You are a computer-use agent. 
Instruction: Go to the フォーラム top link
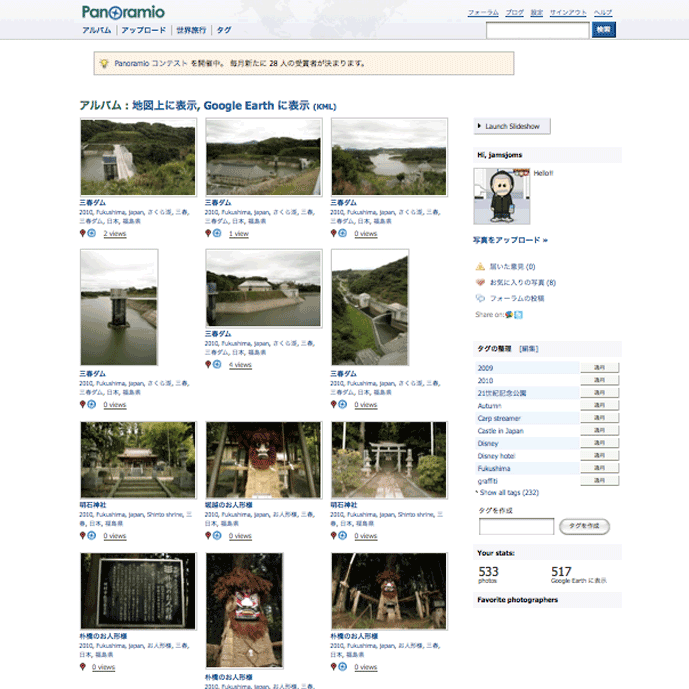point(483,12)
